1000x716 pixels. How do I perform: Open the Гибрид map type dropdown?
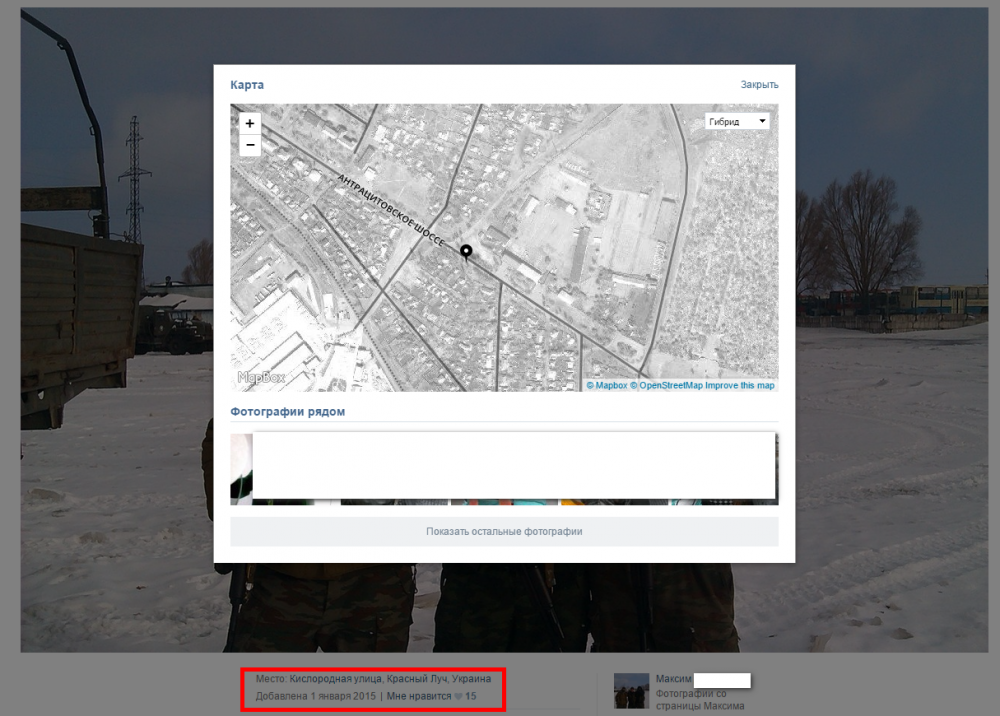[737, 122]
